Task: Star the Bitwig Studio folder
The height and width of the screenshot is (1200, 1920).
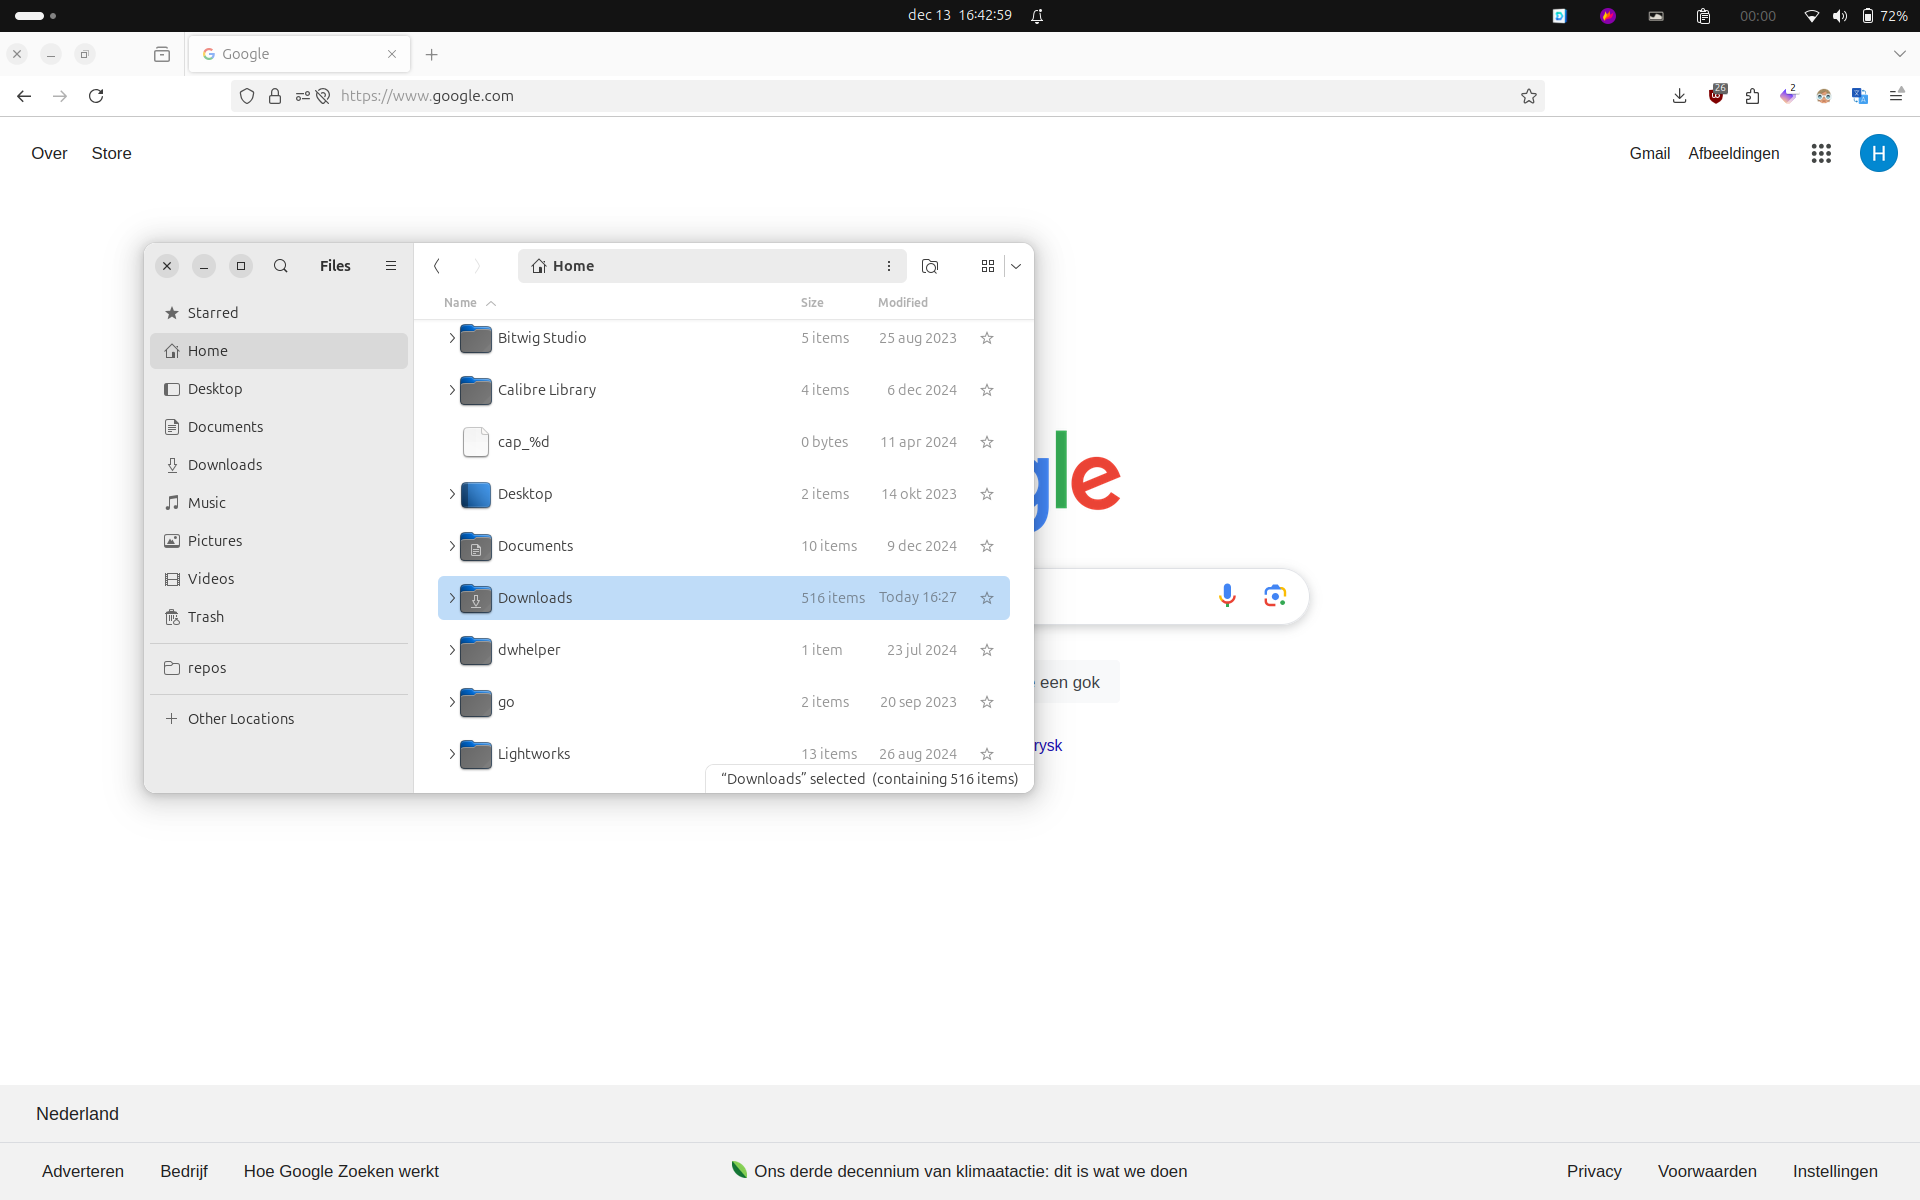Action: (987, 338)
